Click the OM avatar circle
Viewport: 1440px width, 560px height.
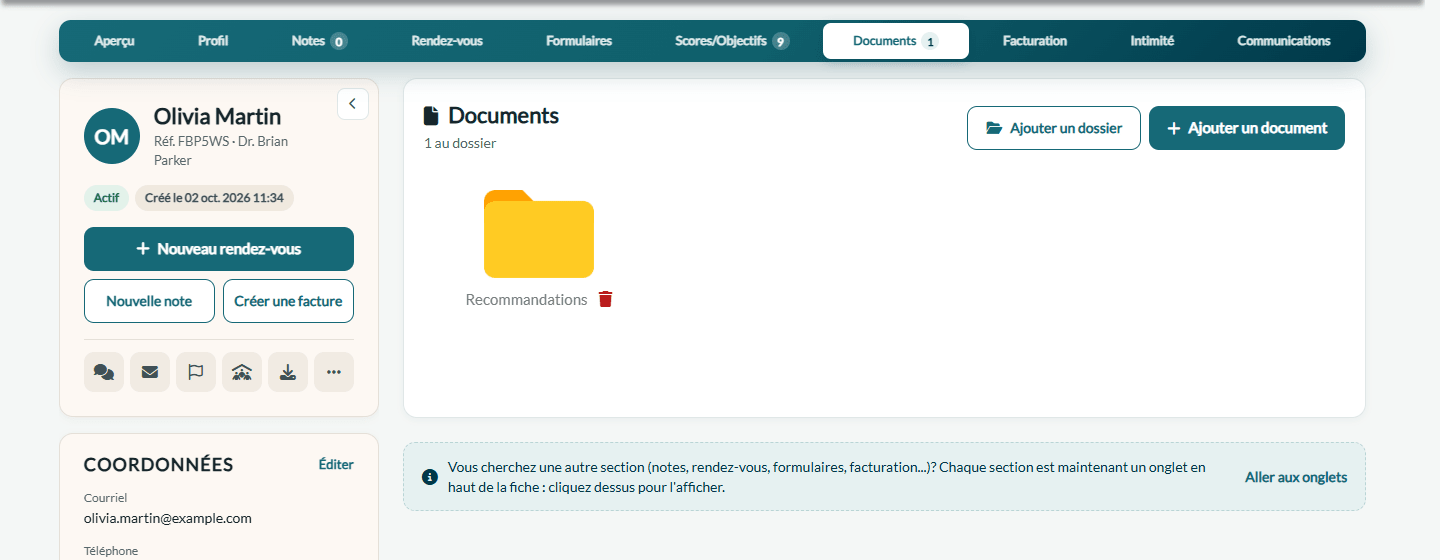(112, 136)
